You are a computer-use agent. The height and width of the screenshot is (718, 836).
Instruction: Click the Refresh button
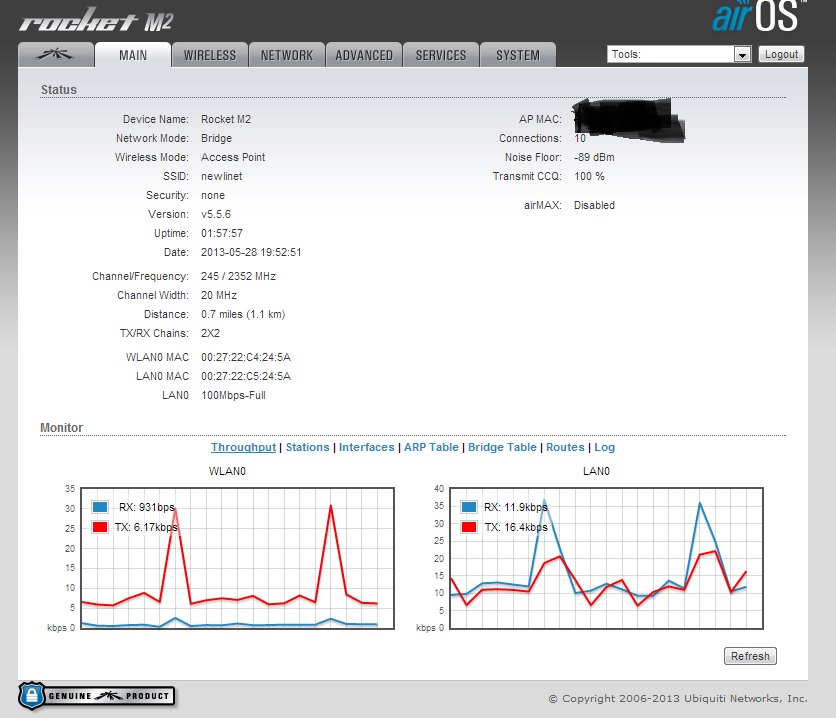tap(750, 656)
